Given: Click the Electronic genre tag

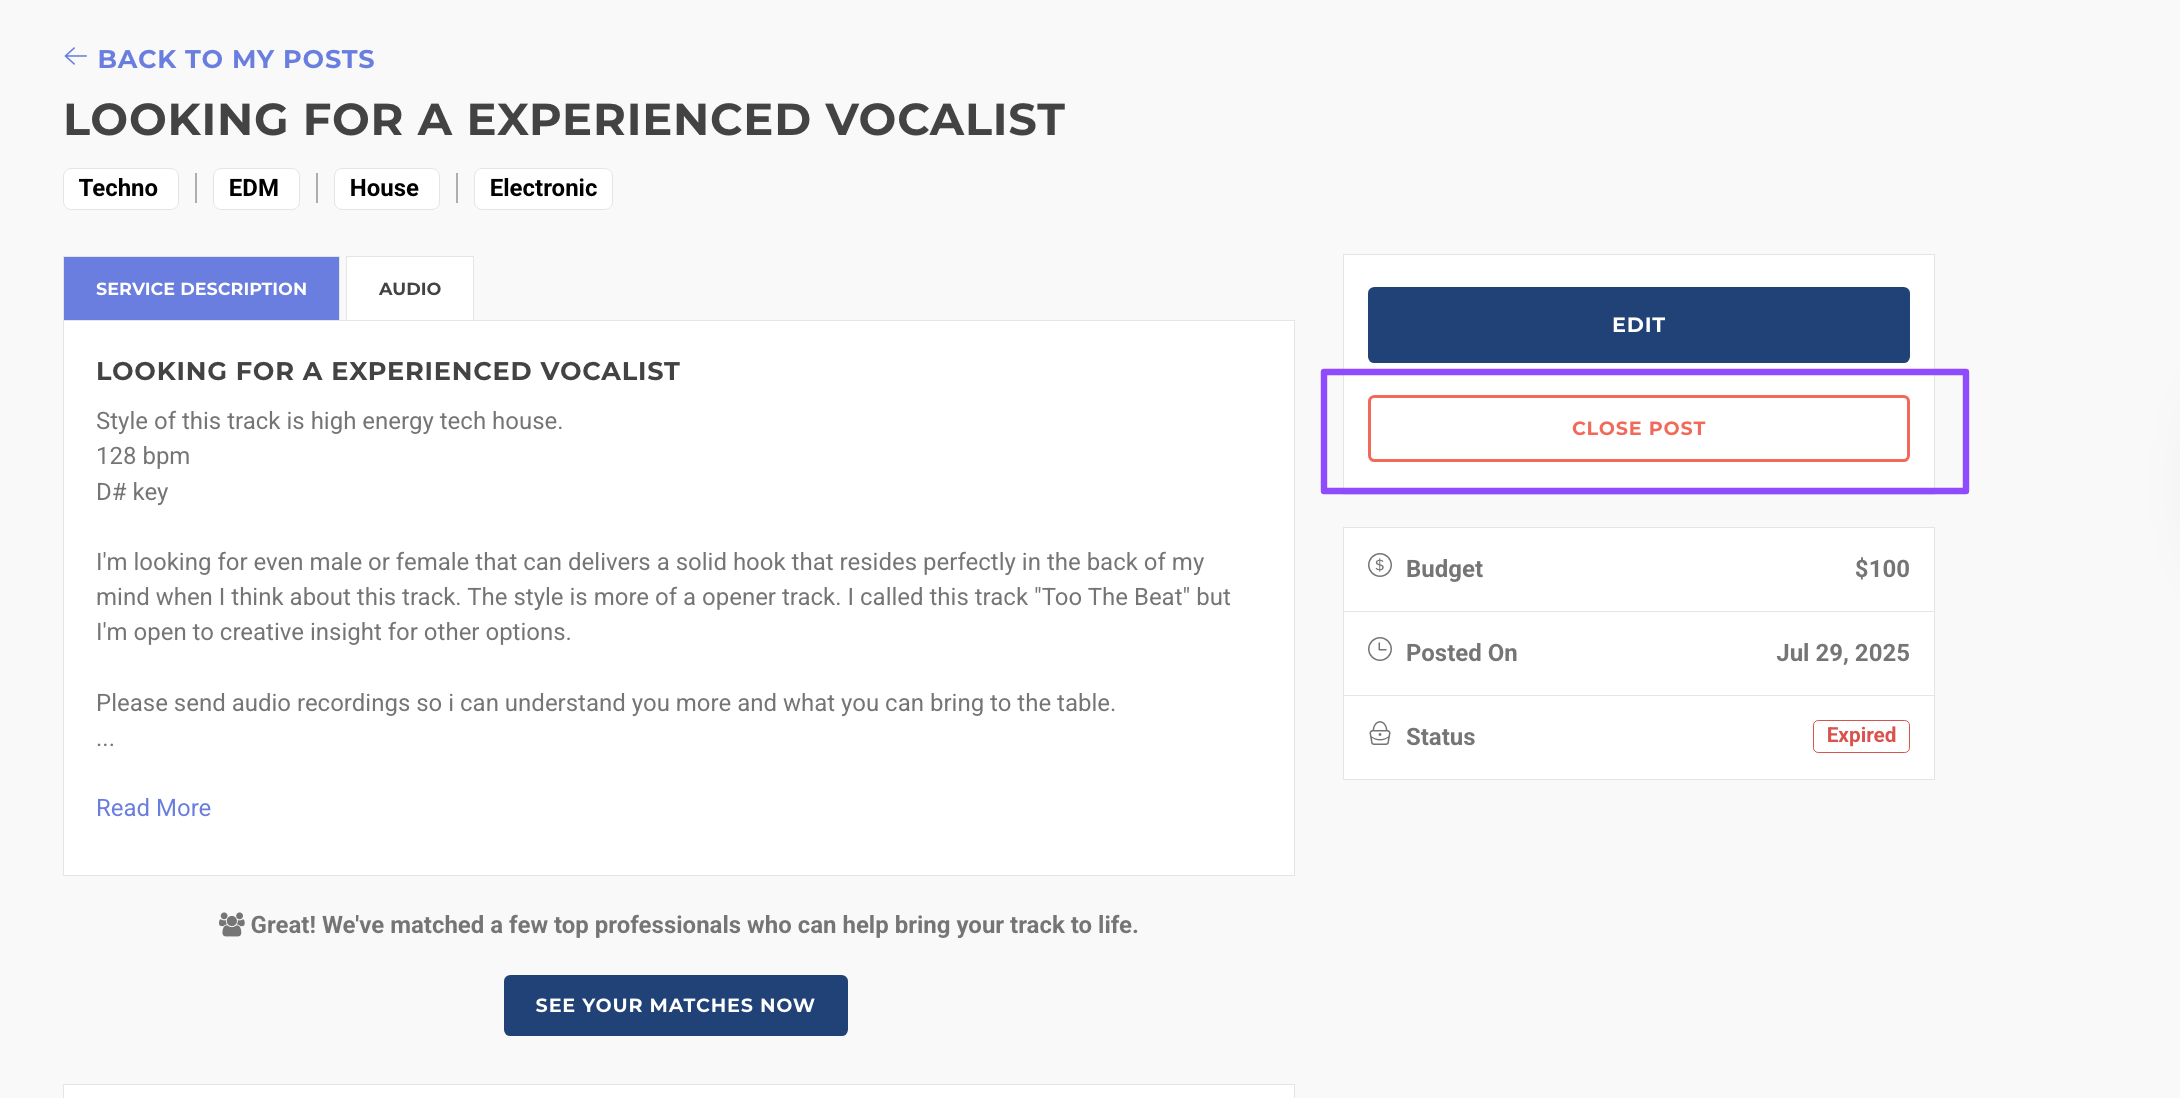Looking at the screenshot, I should point(543,189).
